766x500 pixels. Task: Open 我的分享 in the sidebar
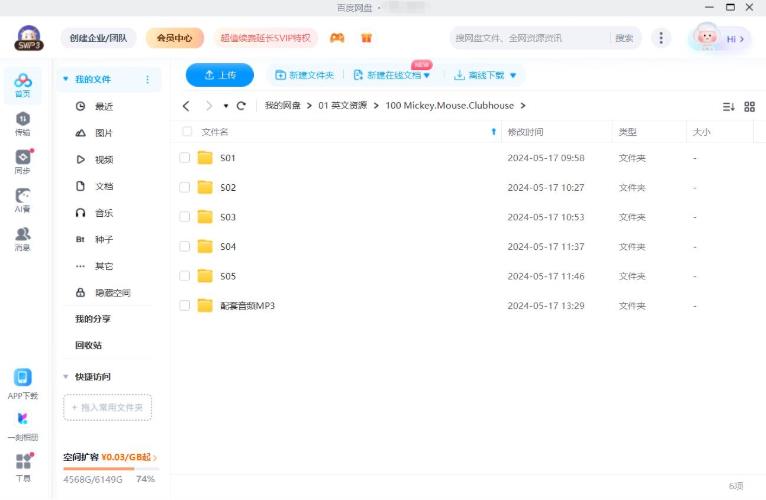pyautogui.click(x=93, y=319)
